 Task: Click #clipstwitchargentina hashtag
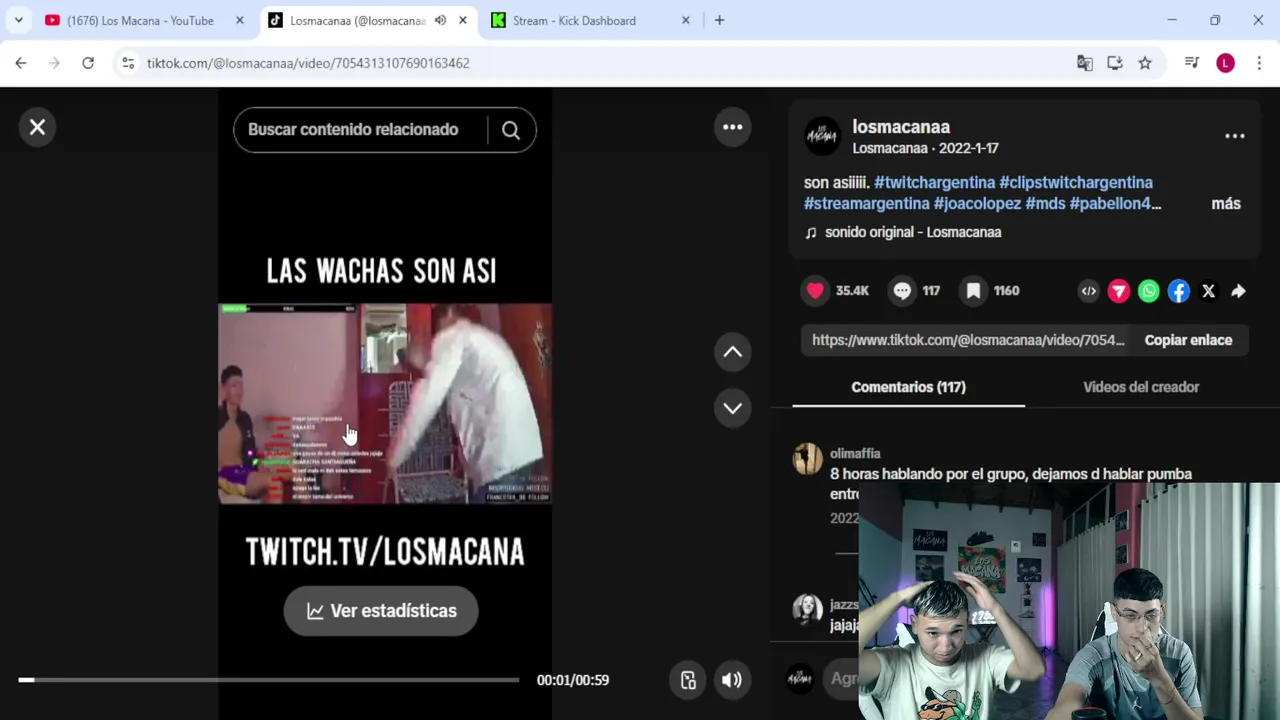click(1076, 183)
